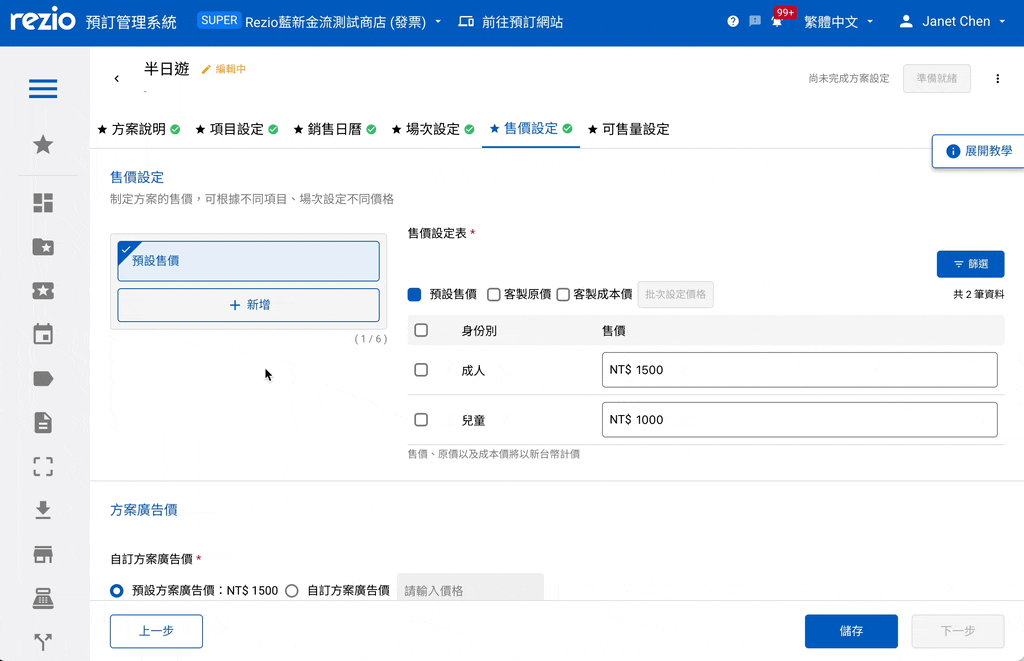Click the 下一步 next button
This screenshot has width=1024, height=661.
point(957,631)
